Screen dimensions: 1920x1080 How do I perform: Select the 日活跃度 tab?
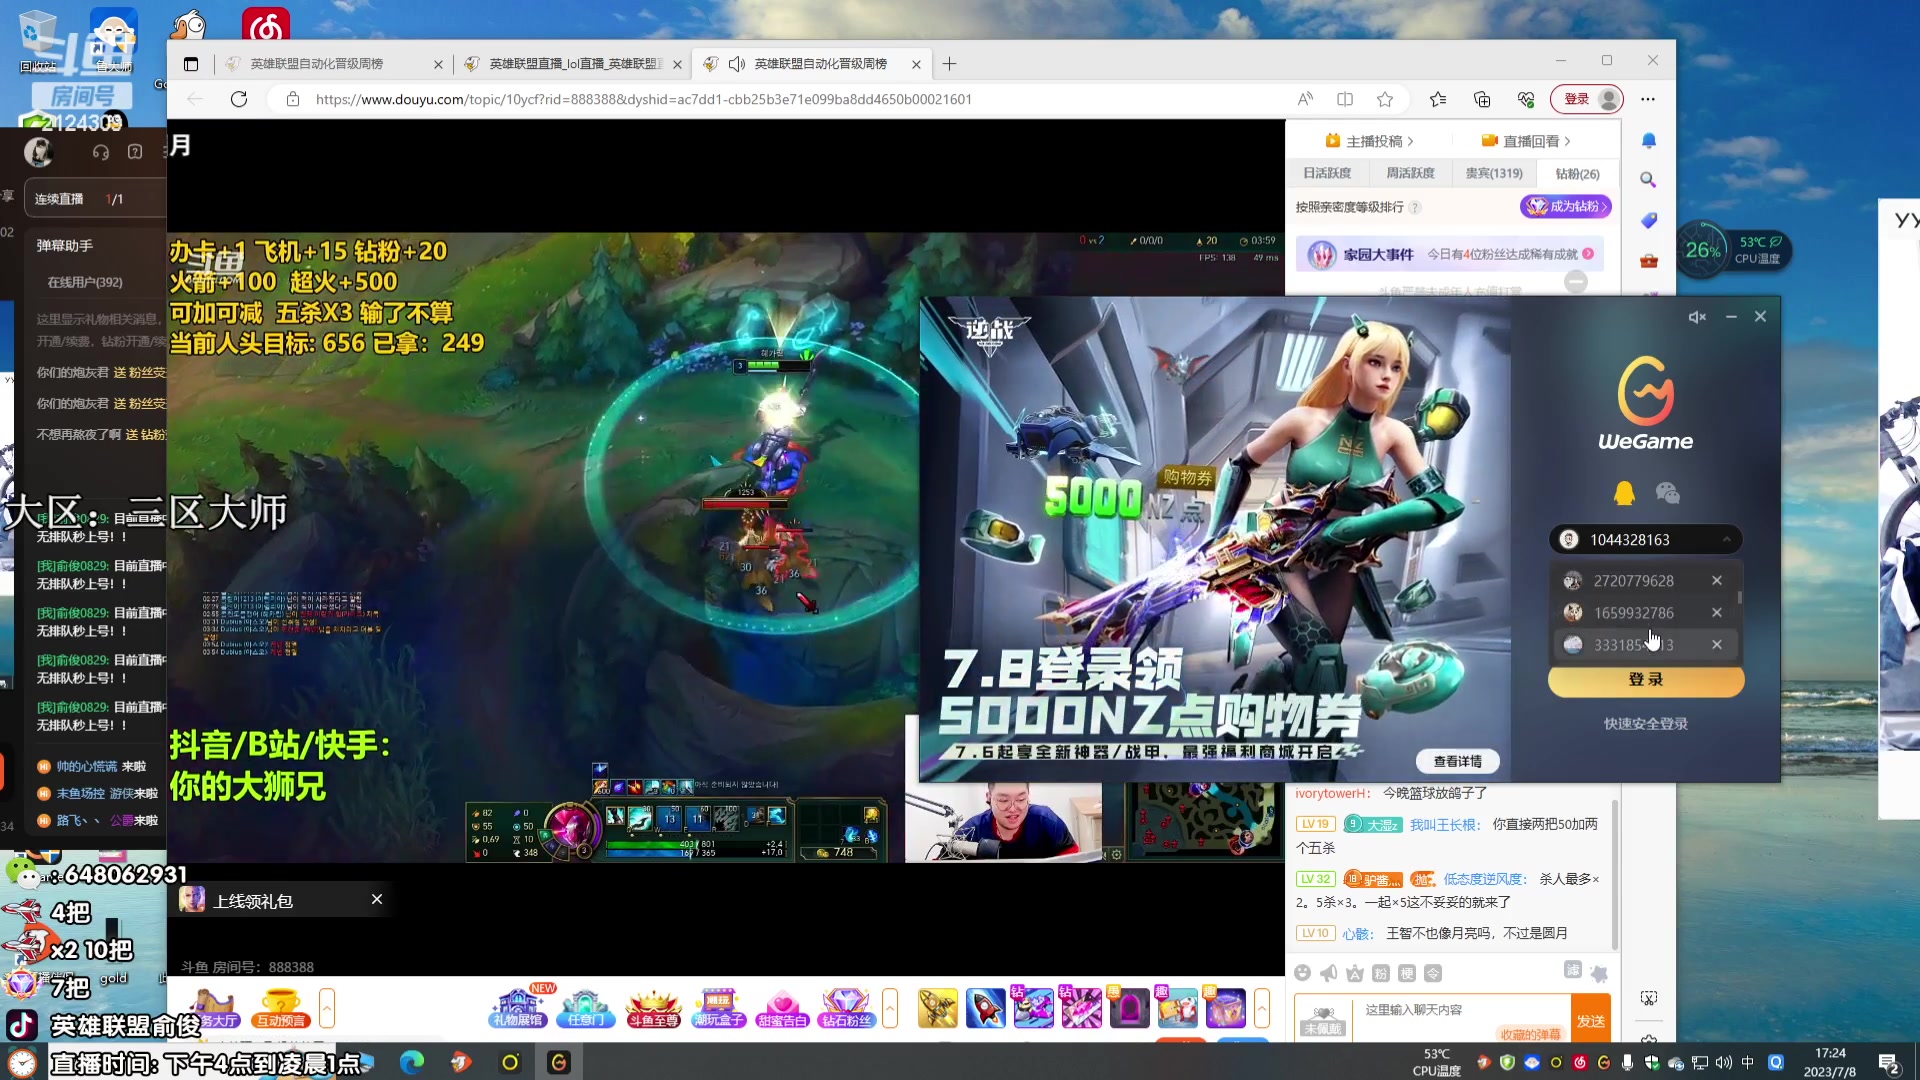(x=1327, y=174)
